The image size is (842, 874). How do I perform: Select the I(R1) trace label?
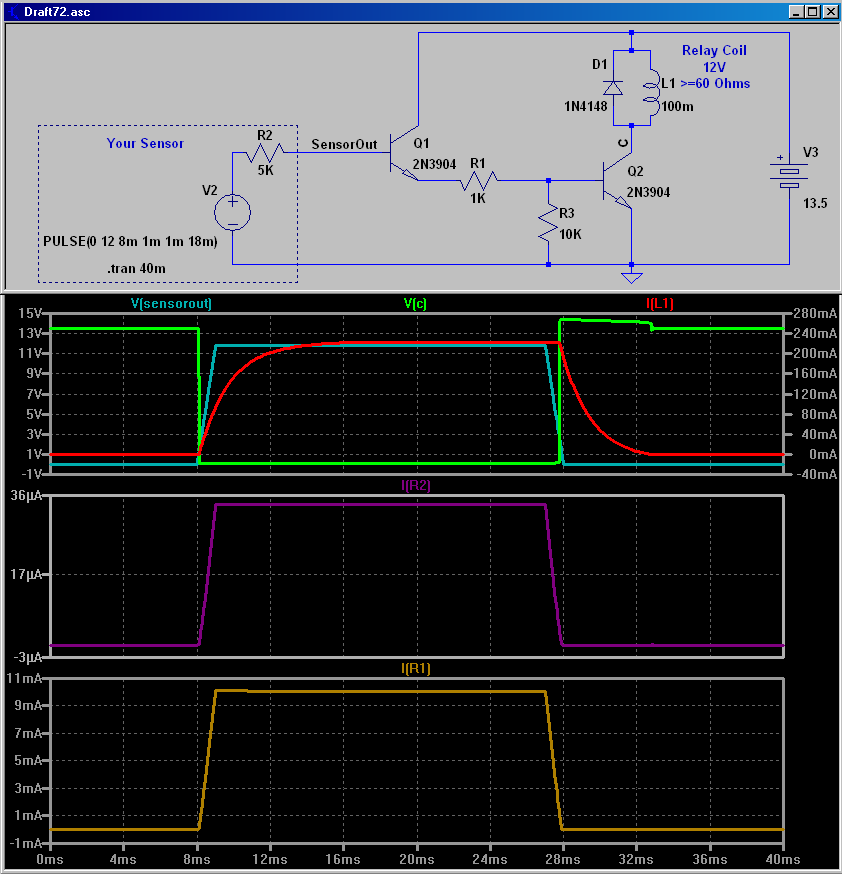point(416,668)
